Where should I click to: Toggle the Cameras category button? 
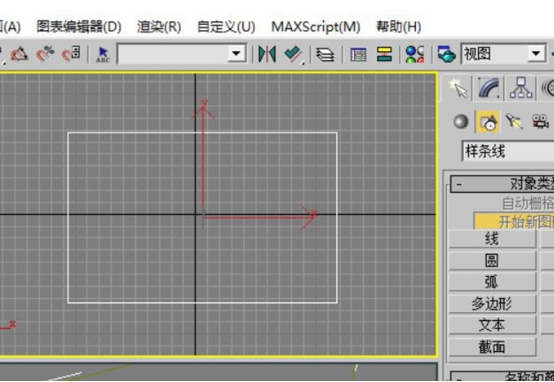[x=540, y=122]
